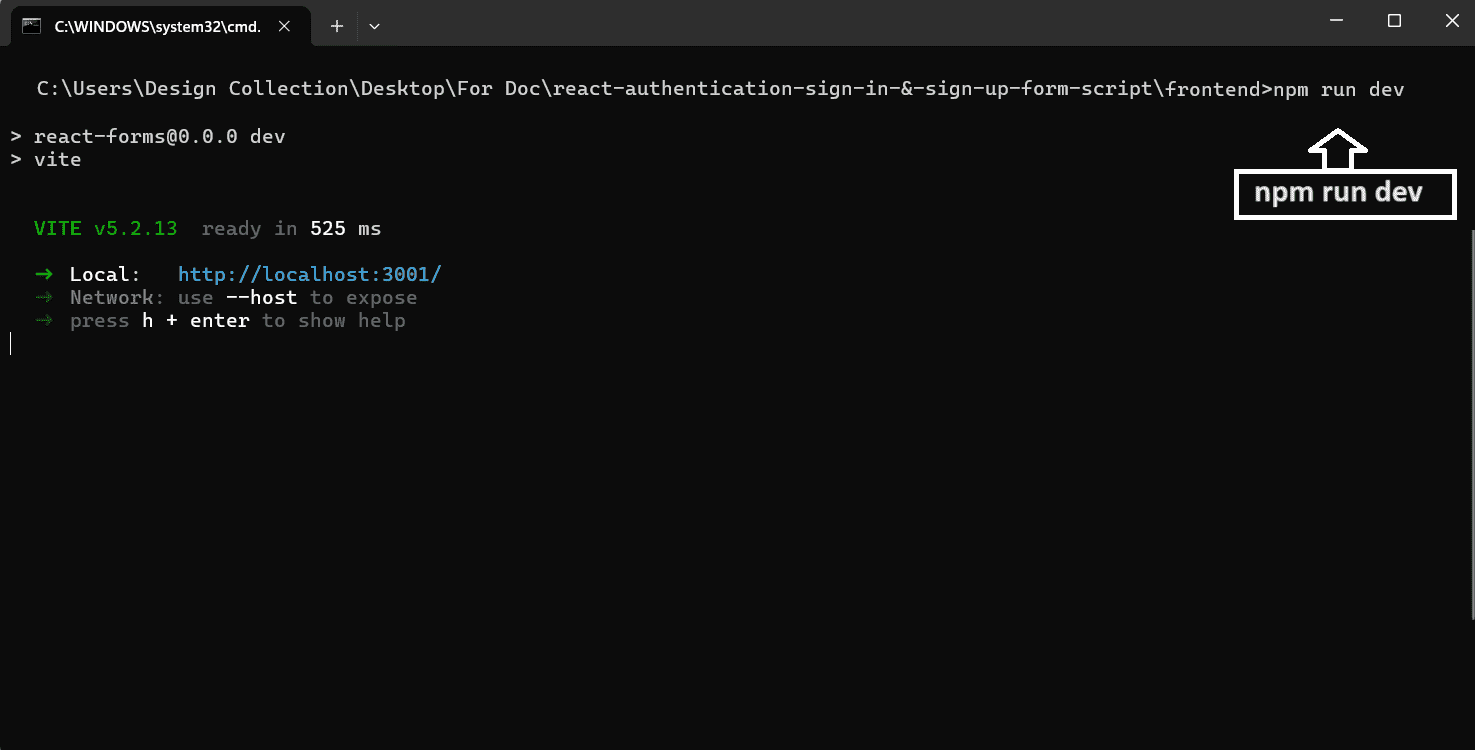This screenshot has height=750, width=1475.
Task: Minimize the terminal window
Action: click(1336, 21)
